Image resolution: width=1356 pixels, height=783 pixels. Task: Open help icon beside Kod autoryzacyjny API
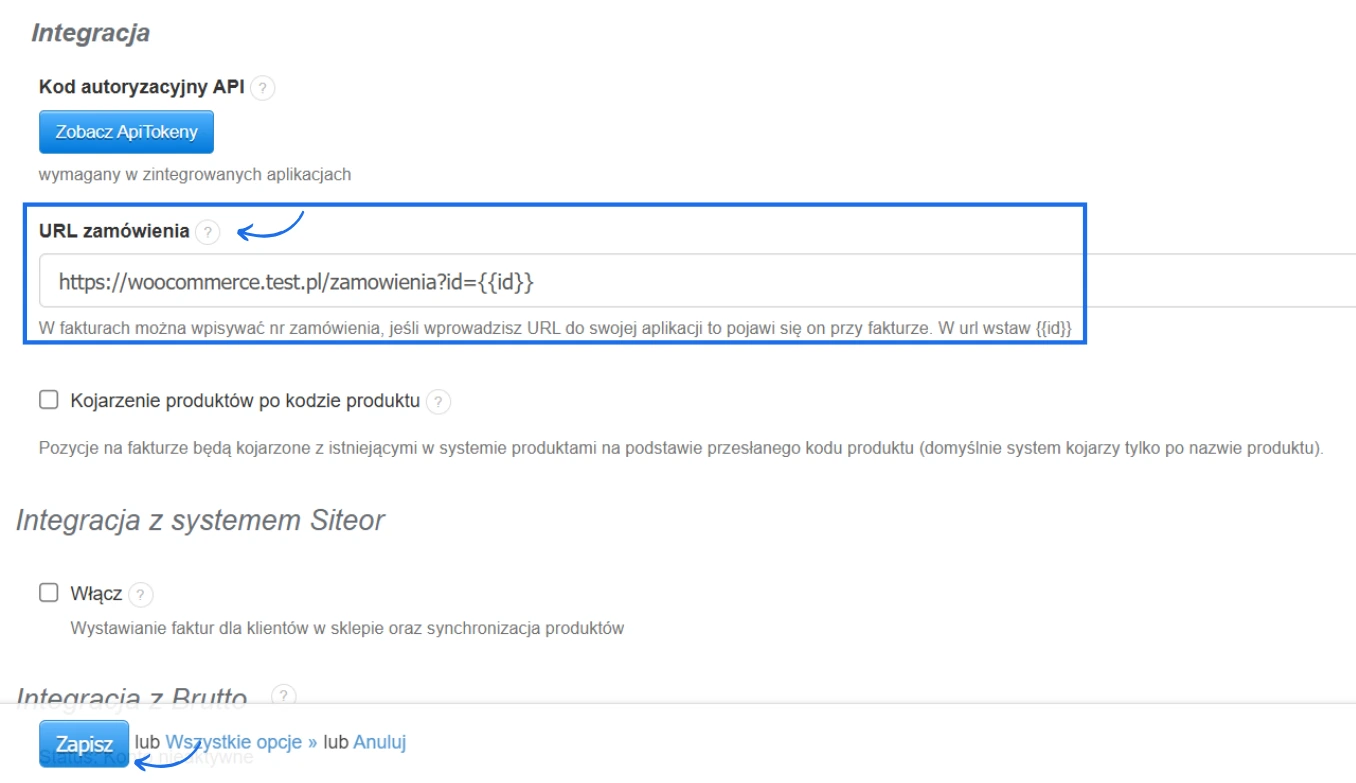click(x=262, y=88)
